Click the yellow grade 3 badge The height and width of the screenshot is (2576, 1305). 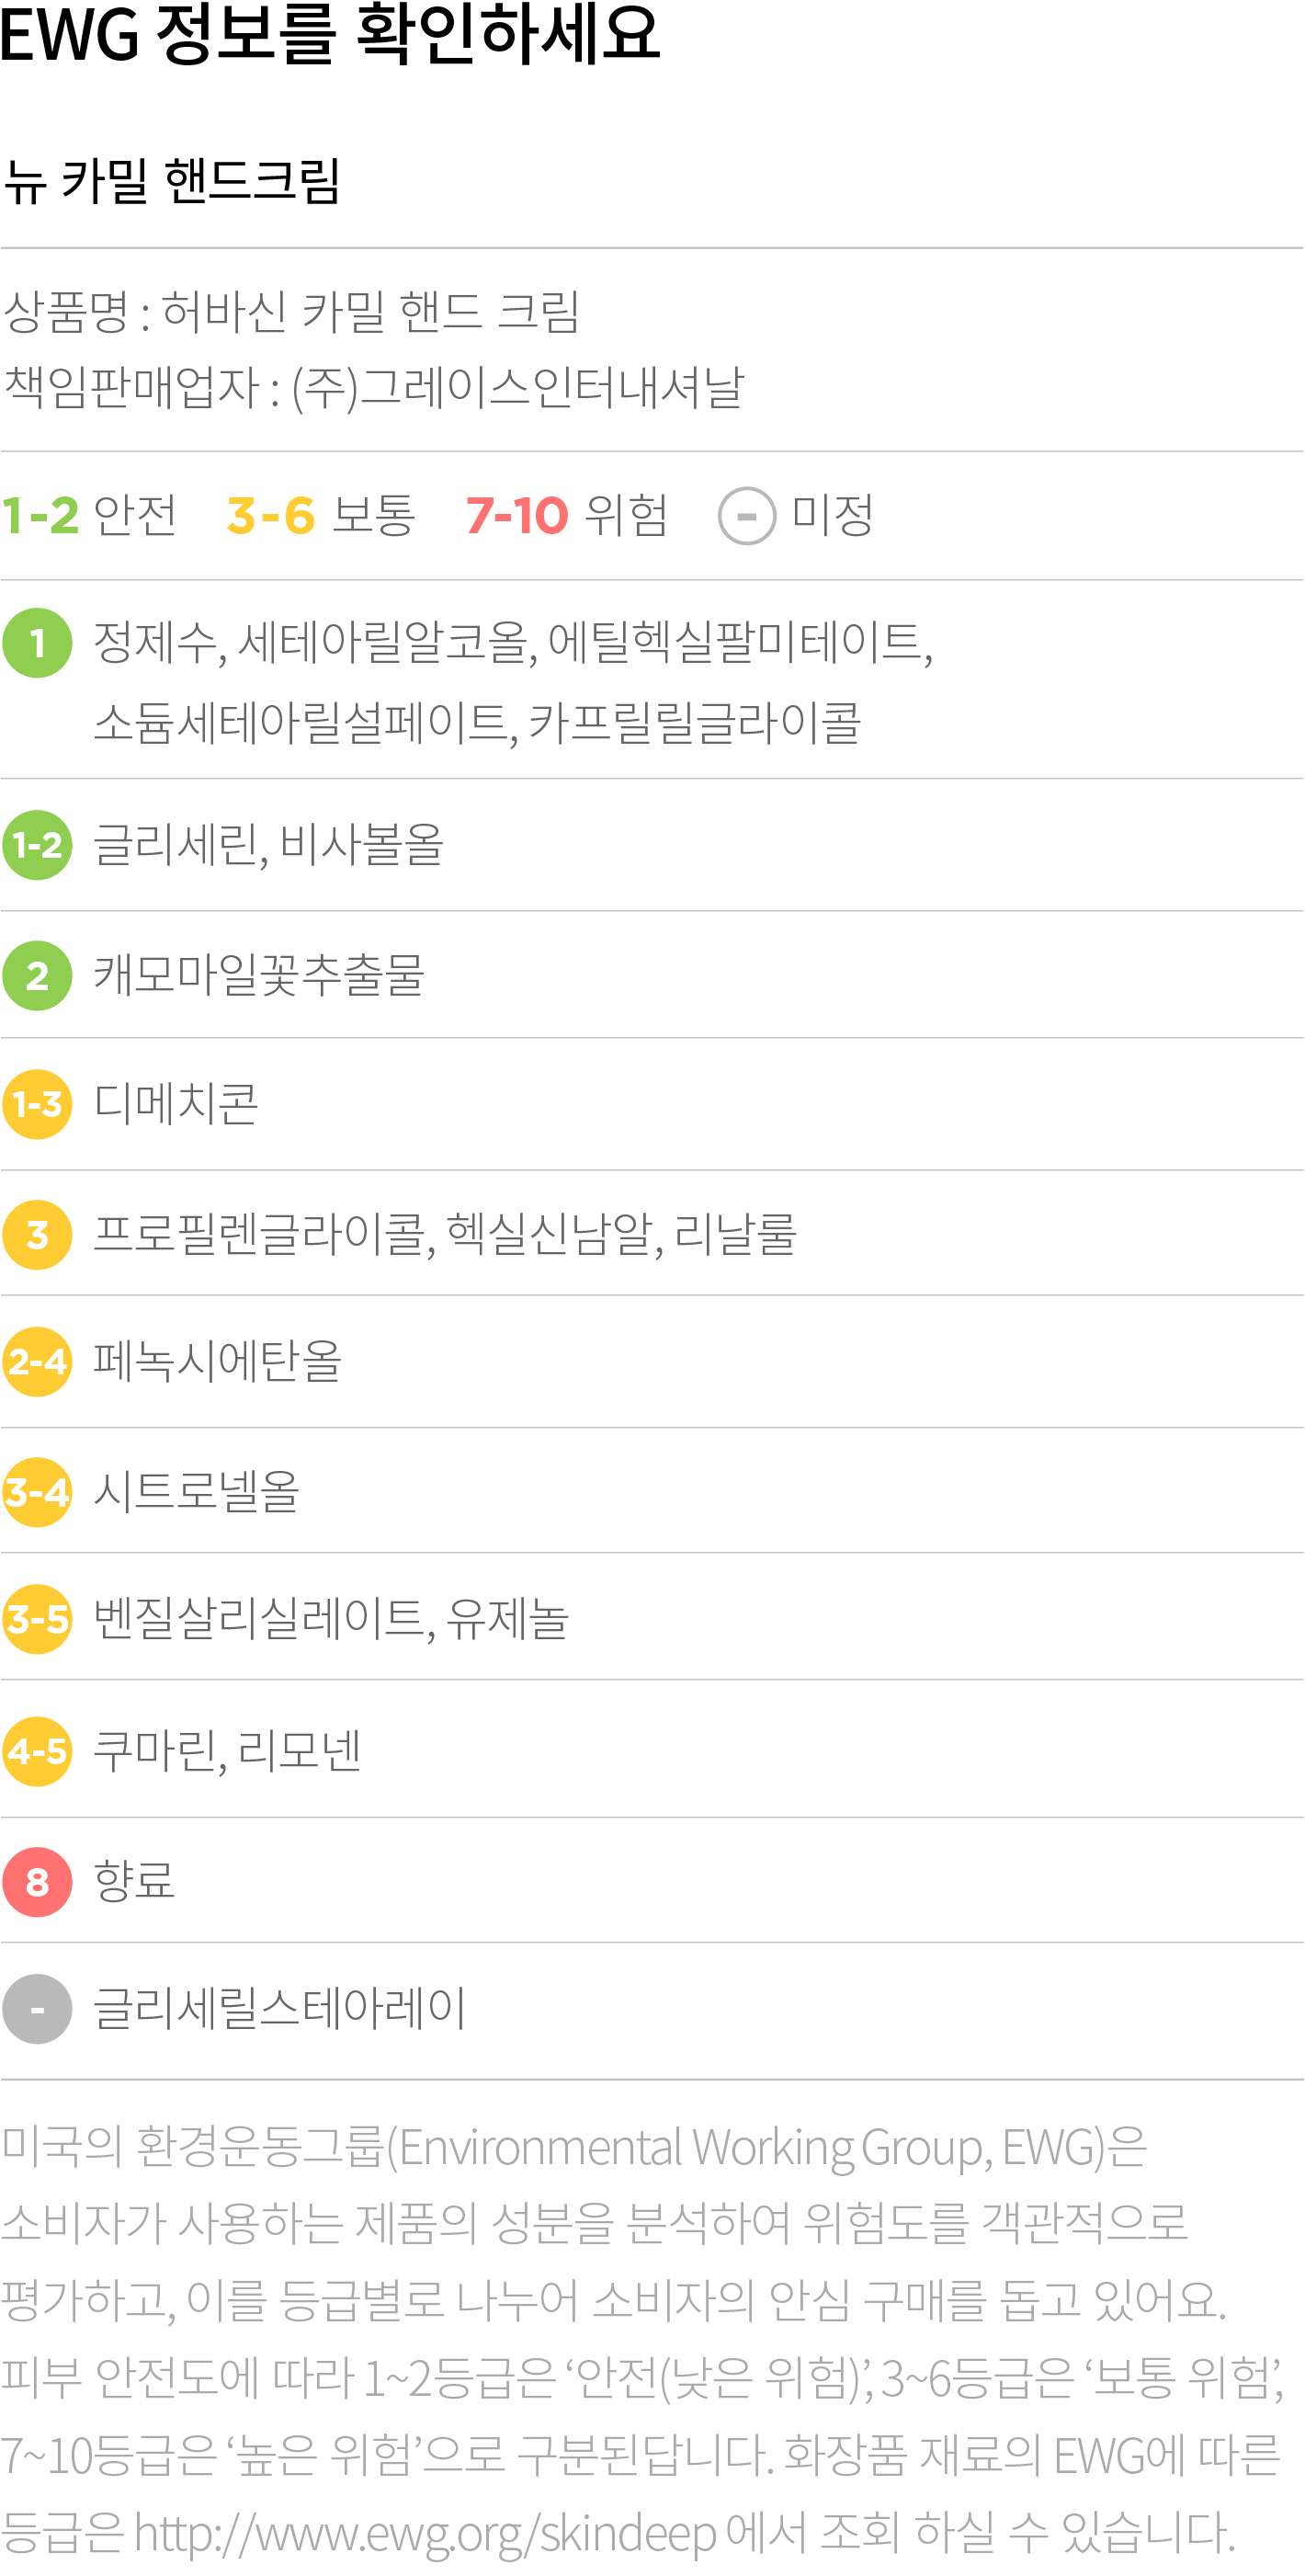click(x=37, y=1234)
